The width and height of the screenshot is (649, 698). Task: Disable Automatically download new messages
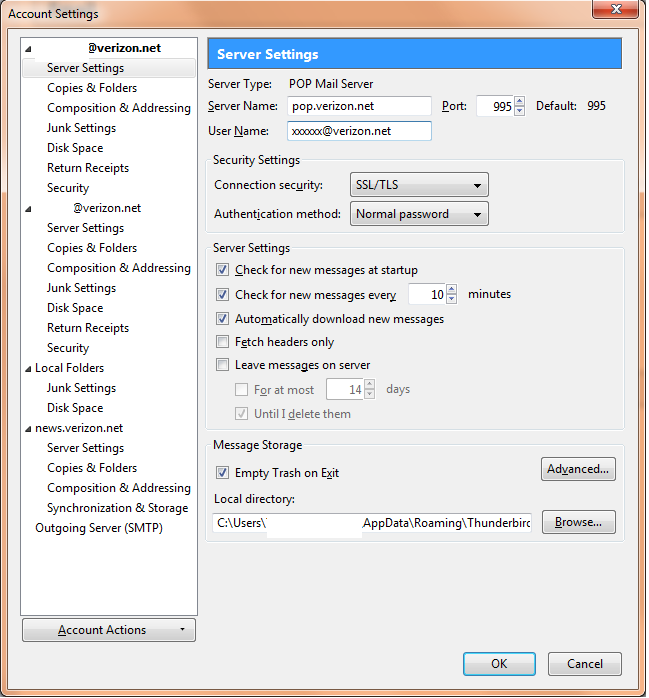(223, 319)
